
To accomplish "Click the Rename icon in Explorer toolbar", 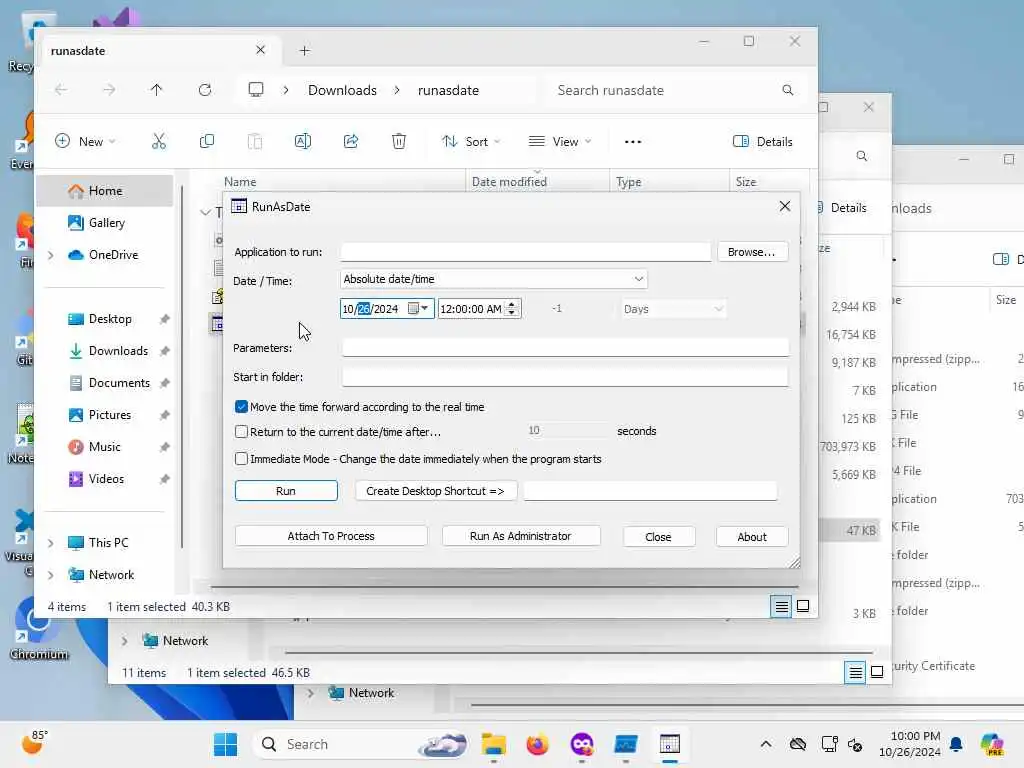I will pyautogui.click(x=303, y=141).
